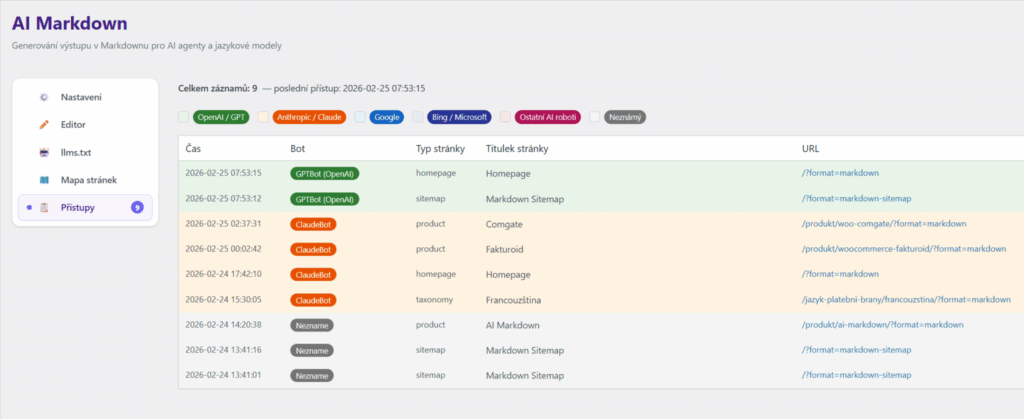1024x419 pixels.
Task: Click the Nastavení gear icon
Action: pos(44,97)
